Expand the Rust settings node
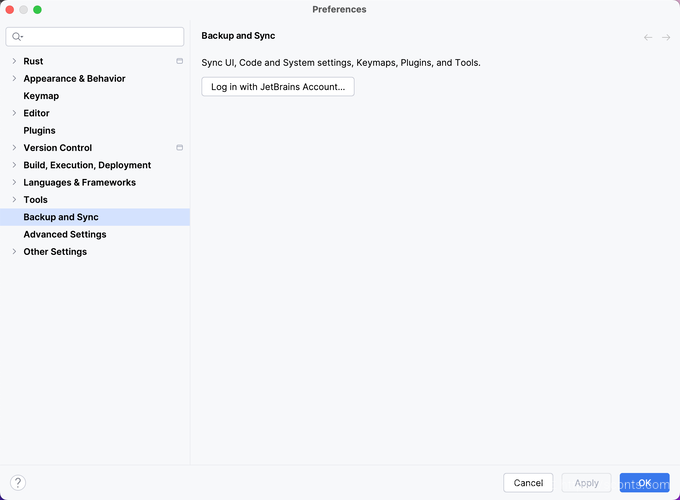The width and height of the screenshot is (680, 500). 14,61
